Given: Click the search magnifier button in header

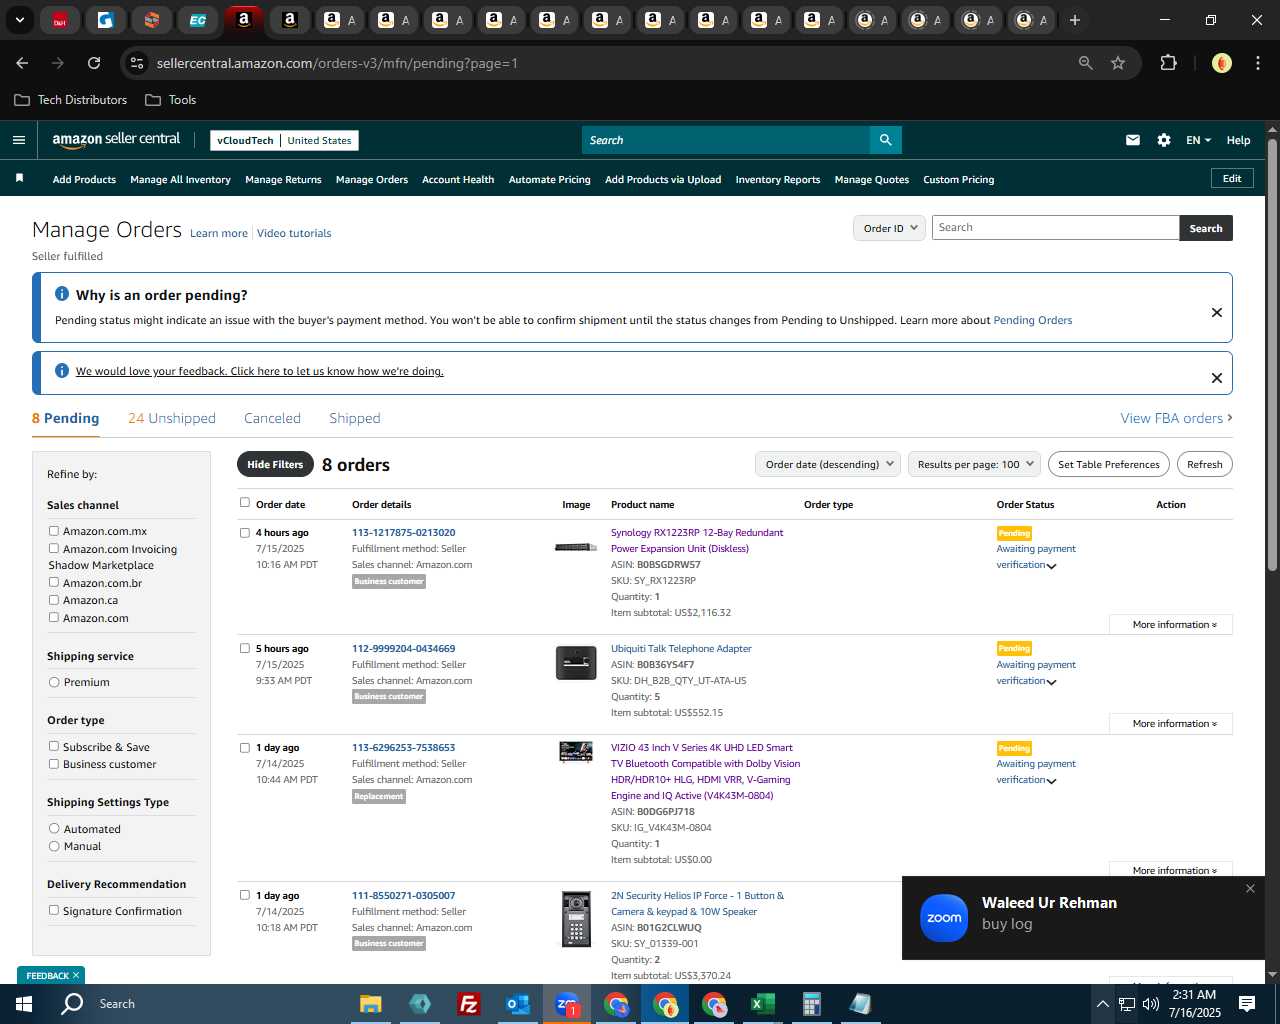Looking at the screenshot, I should [885, 140].
